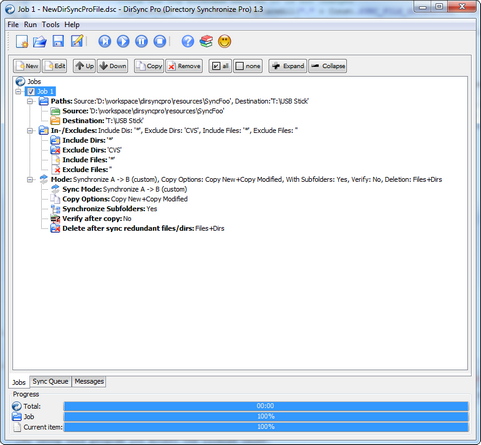This screenshot has height=445, width=481.
Task: Click the edit notepad-with-pencil toolbar icon
Action: pos(77,41)
